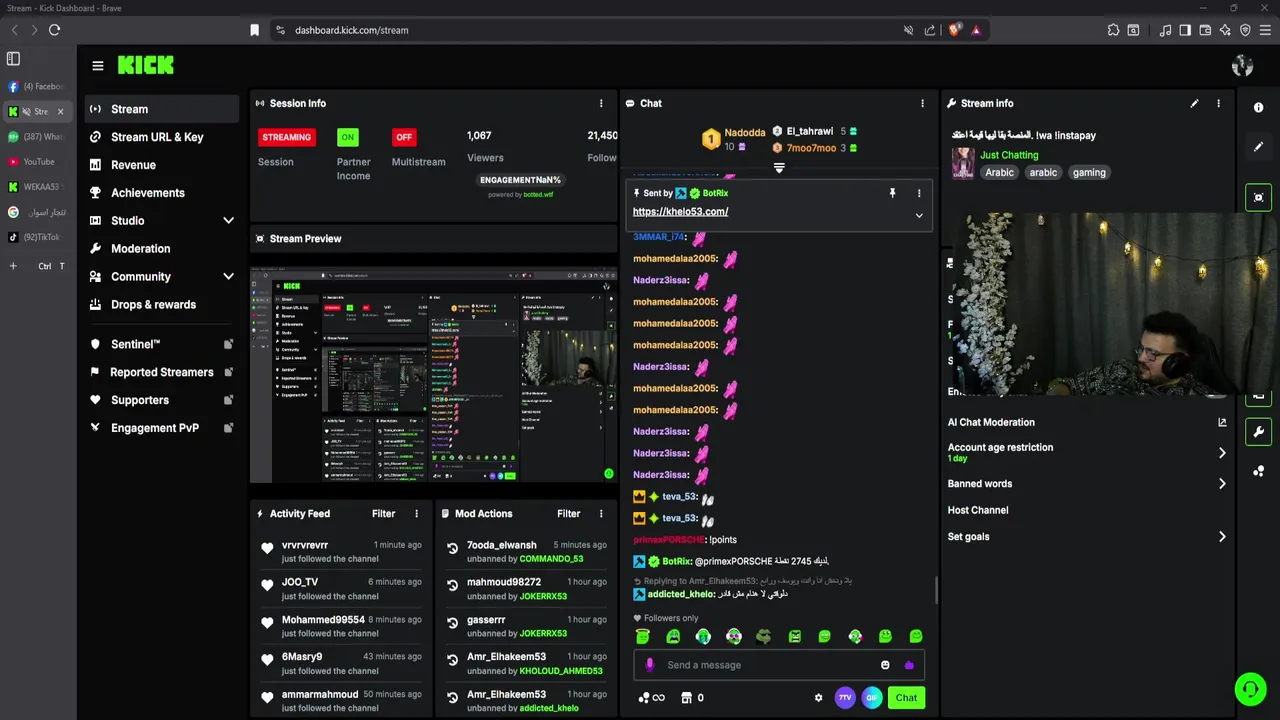Go to Kick home via logo
Image resolution: width=1280 pixels, height=720 pixels.
[145, 65]
